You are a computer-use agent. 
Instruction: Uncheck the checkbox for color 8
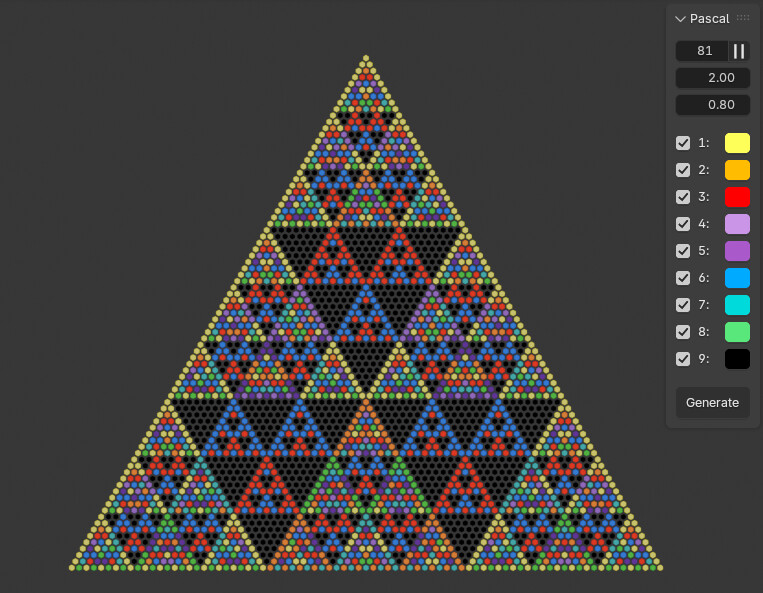pos(683,332)
